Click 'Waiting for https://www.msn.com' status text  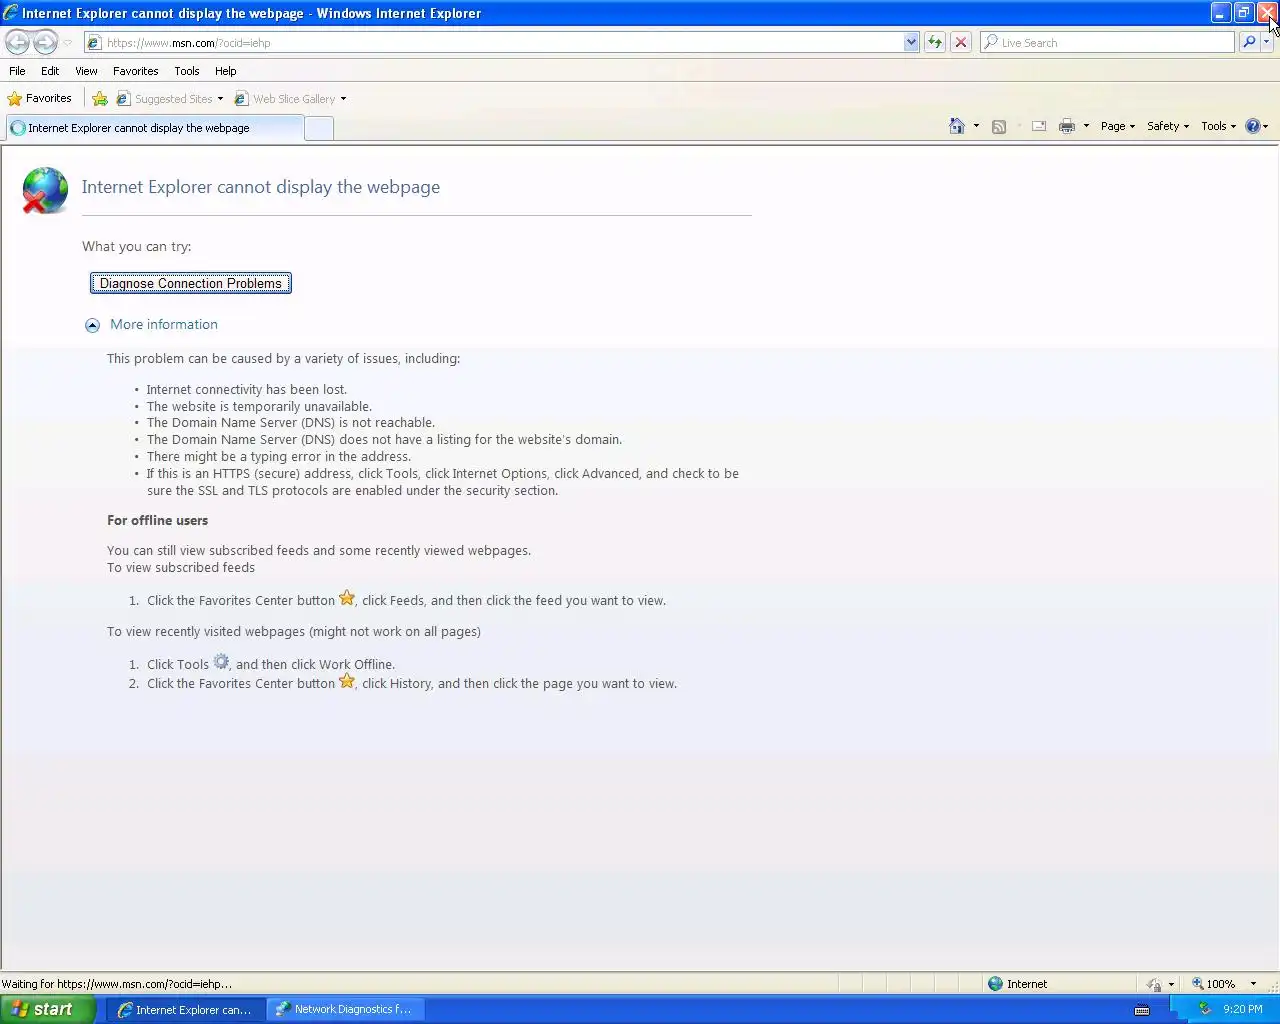(x=117, y=984)
